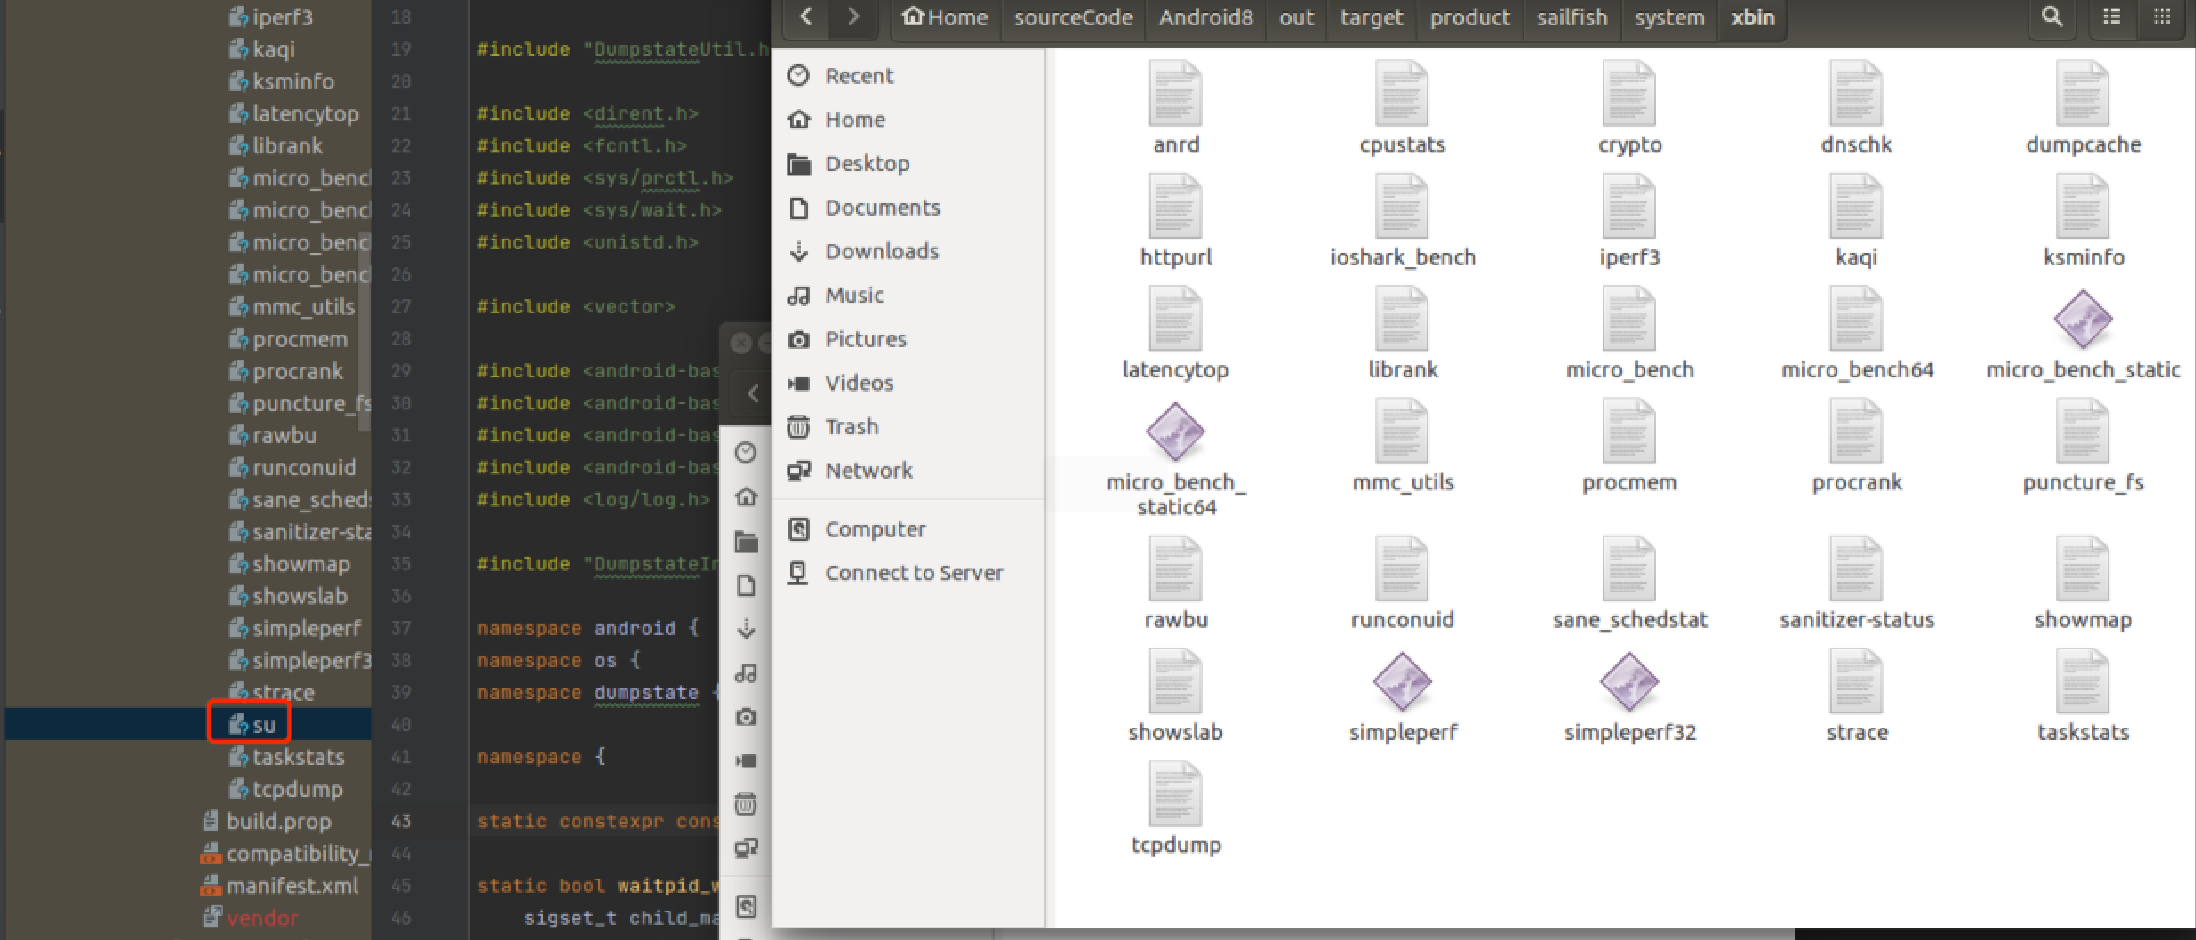Select the tcpdump file in file manager
The width and height of the screenshot is (2196, 940).
pyautogui.click(x=1175, y=808)
